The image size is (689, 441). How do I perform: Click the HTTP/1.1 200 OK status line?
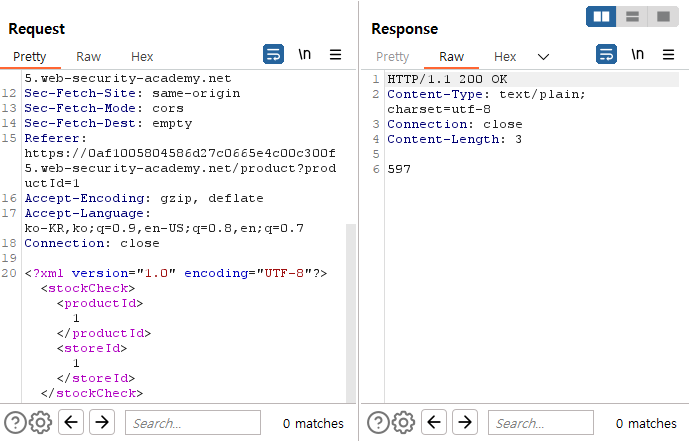pos(447,79)
